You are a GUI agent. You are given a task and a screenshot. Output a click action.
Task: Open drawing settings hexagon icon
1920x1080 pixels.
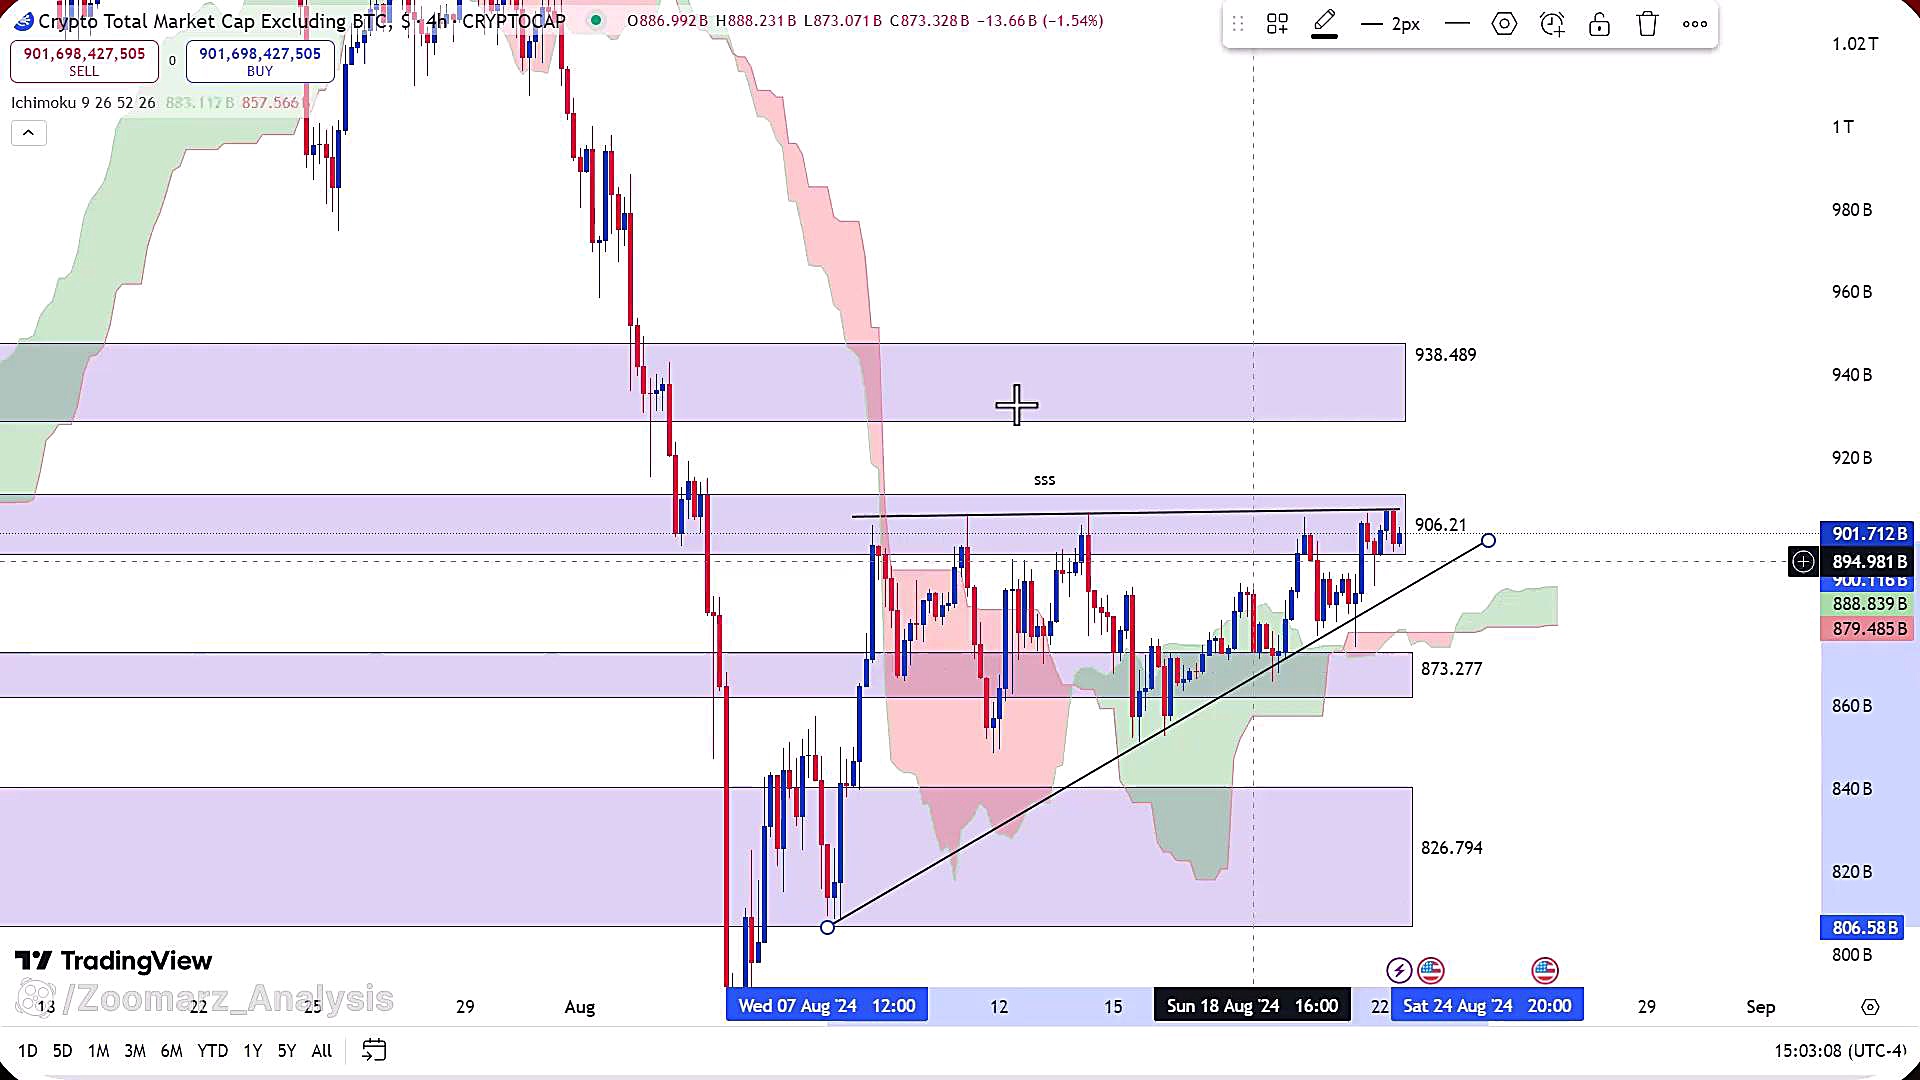[x=1504, y=24]
